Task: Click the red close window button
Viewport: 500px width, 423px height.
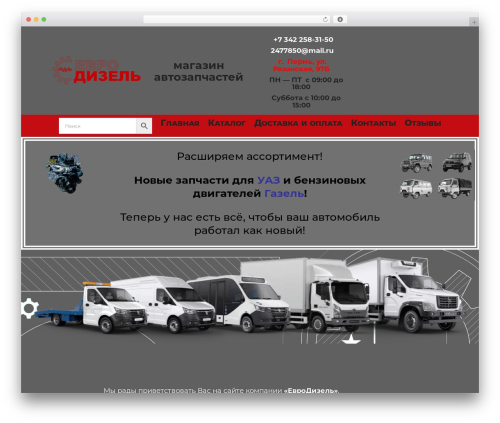Action: click(29, 20)
